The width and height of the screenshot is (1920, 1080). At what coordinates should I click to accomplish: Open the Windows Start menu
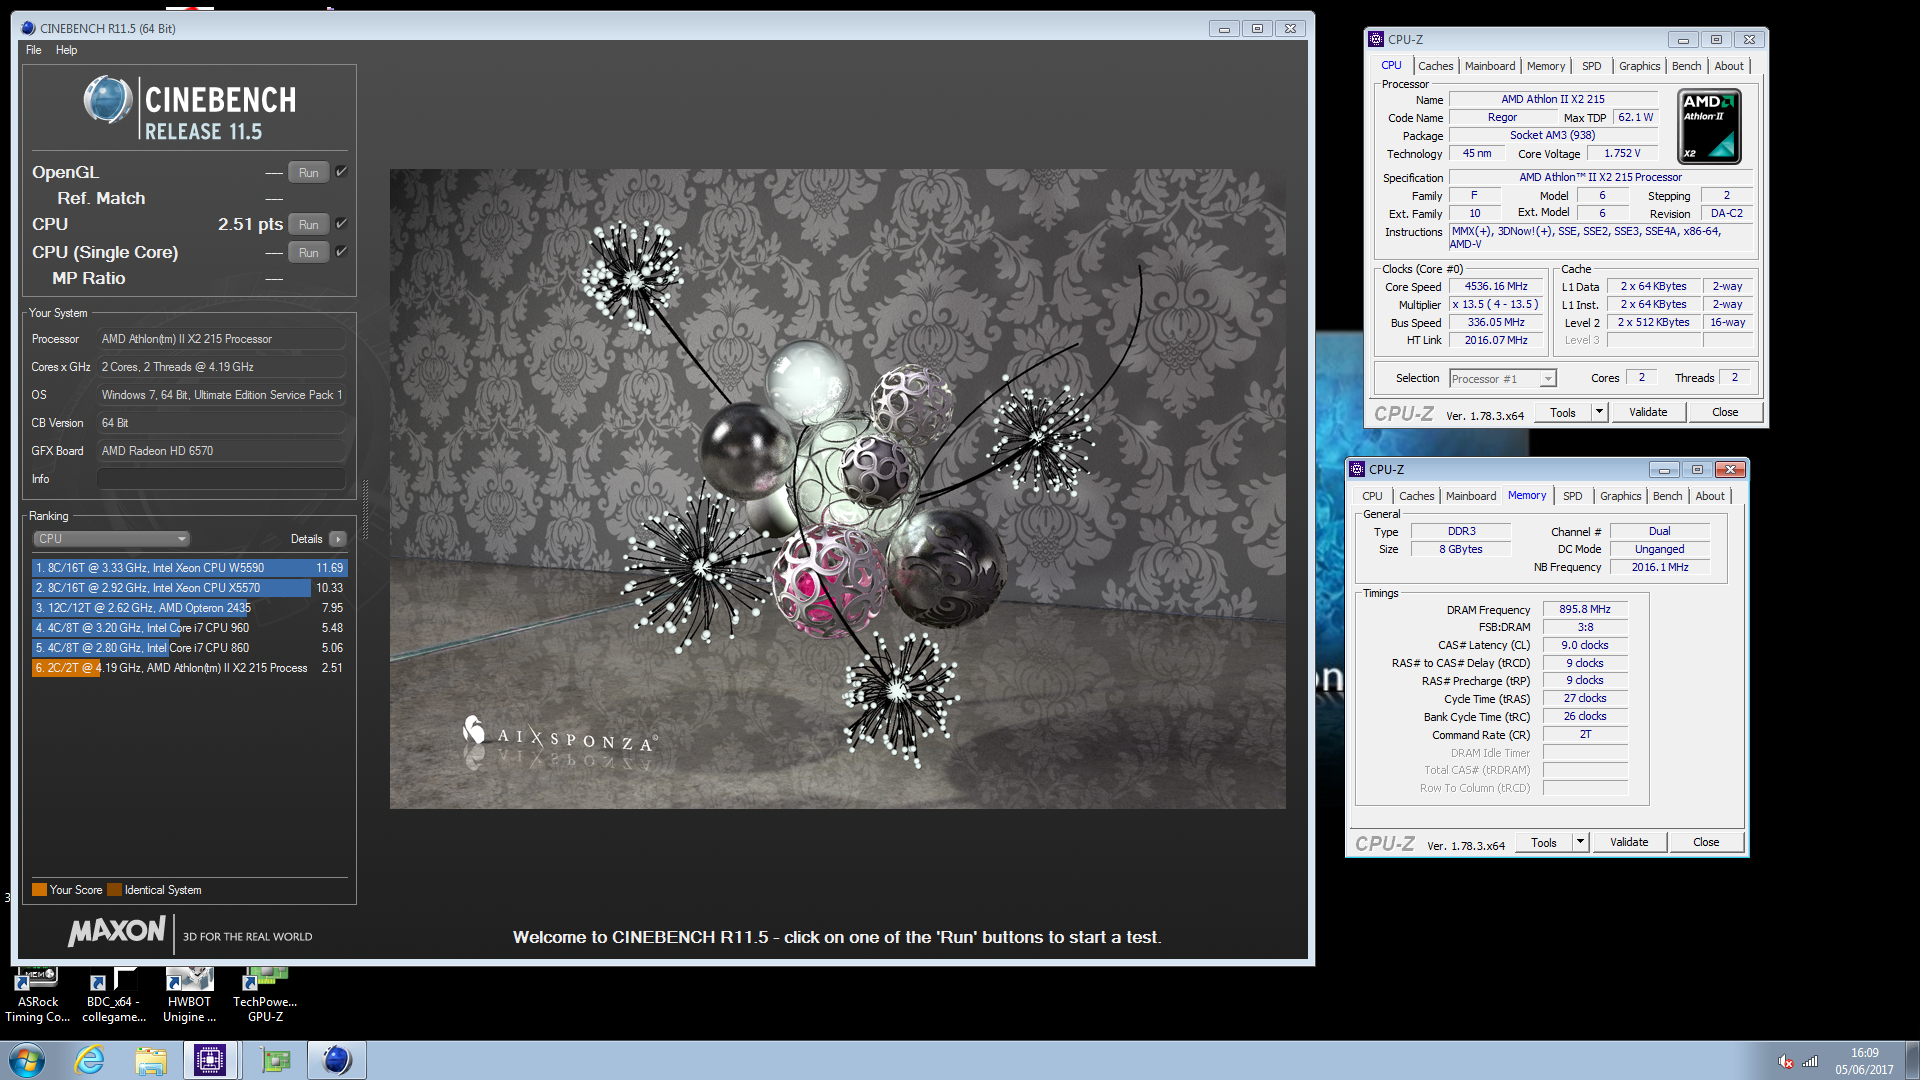pyautogui.click(x=27, y=1060)
